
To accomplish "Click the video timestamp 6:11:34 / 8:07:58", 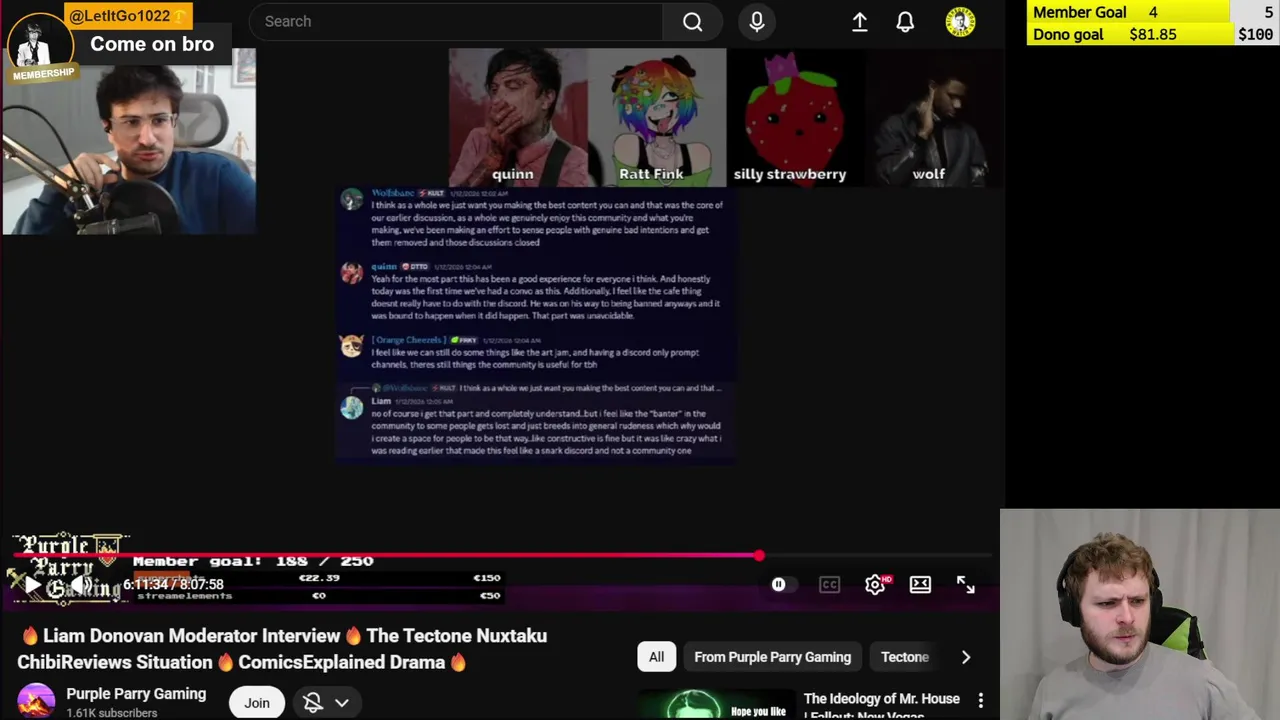I will point(173,584).
